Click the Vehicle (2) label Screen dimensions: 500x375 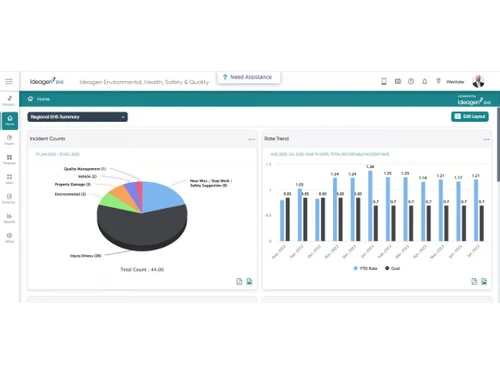pos(87,176)
